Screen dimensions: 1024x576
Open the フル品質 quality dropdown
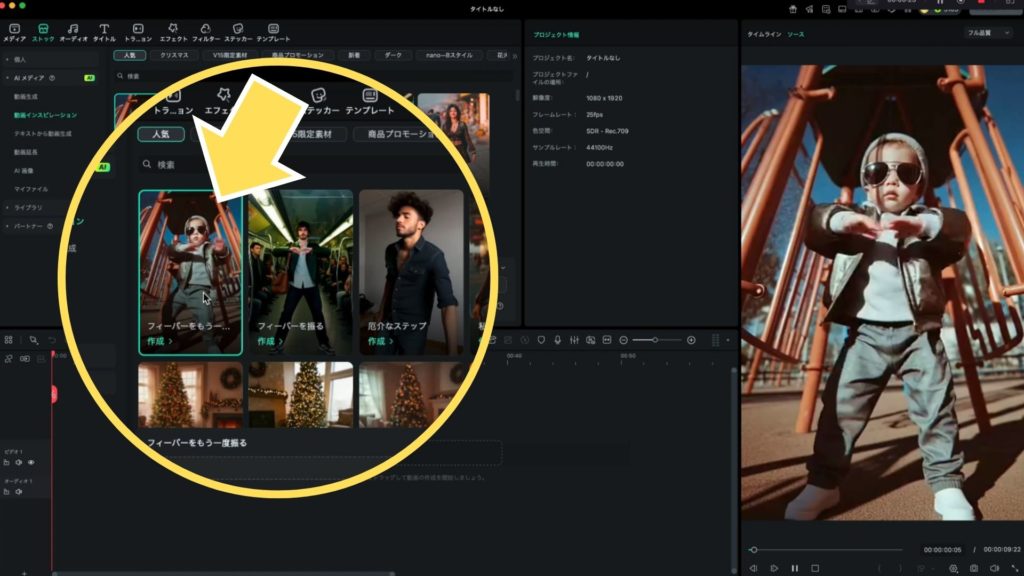pos(984,33)
